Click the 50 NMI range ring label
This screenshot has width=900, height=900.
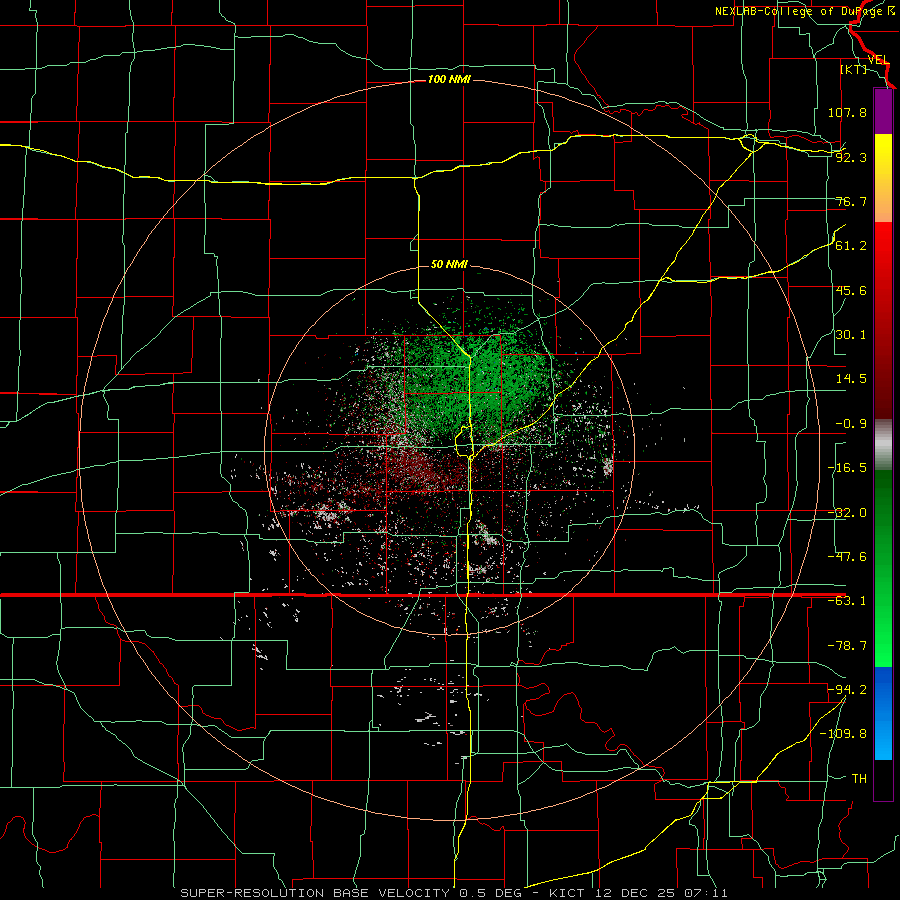click(x=449, y=264)
